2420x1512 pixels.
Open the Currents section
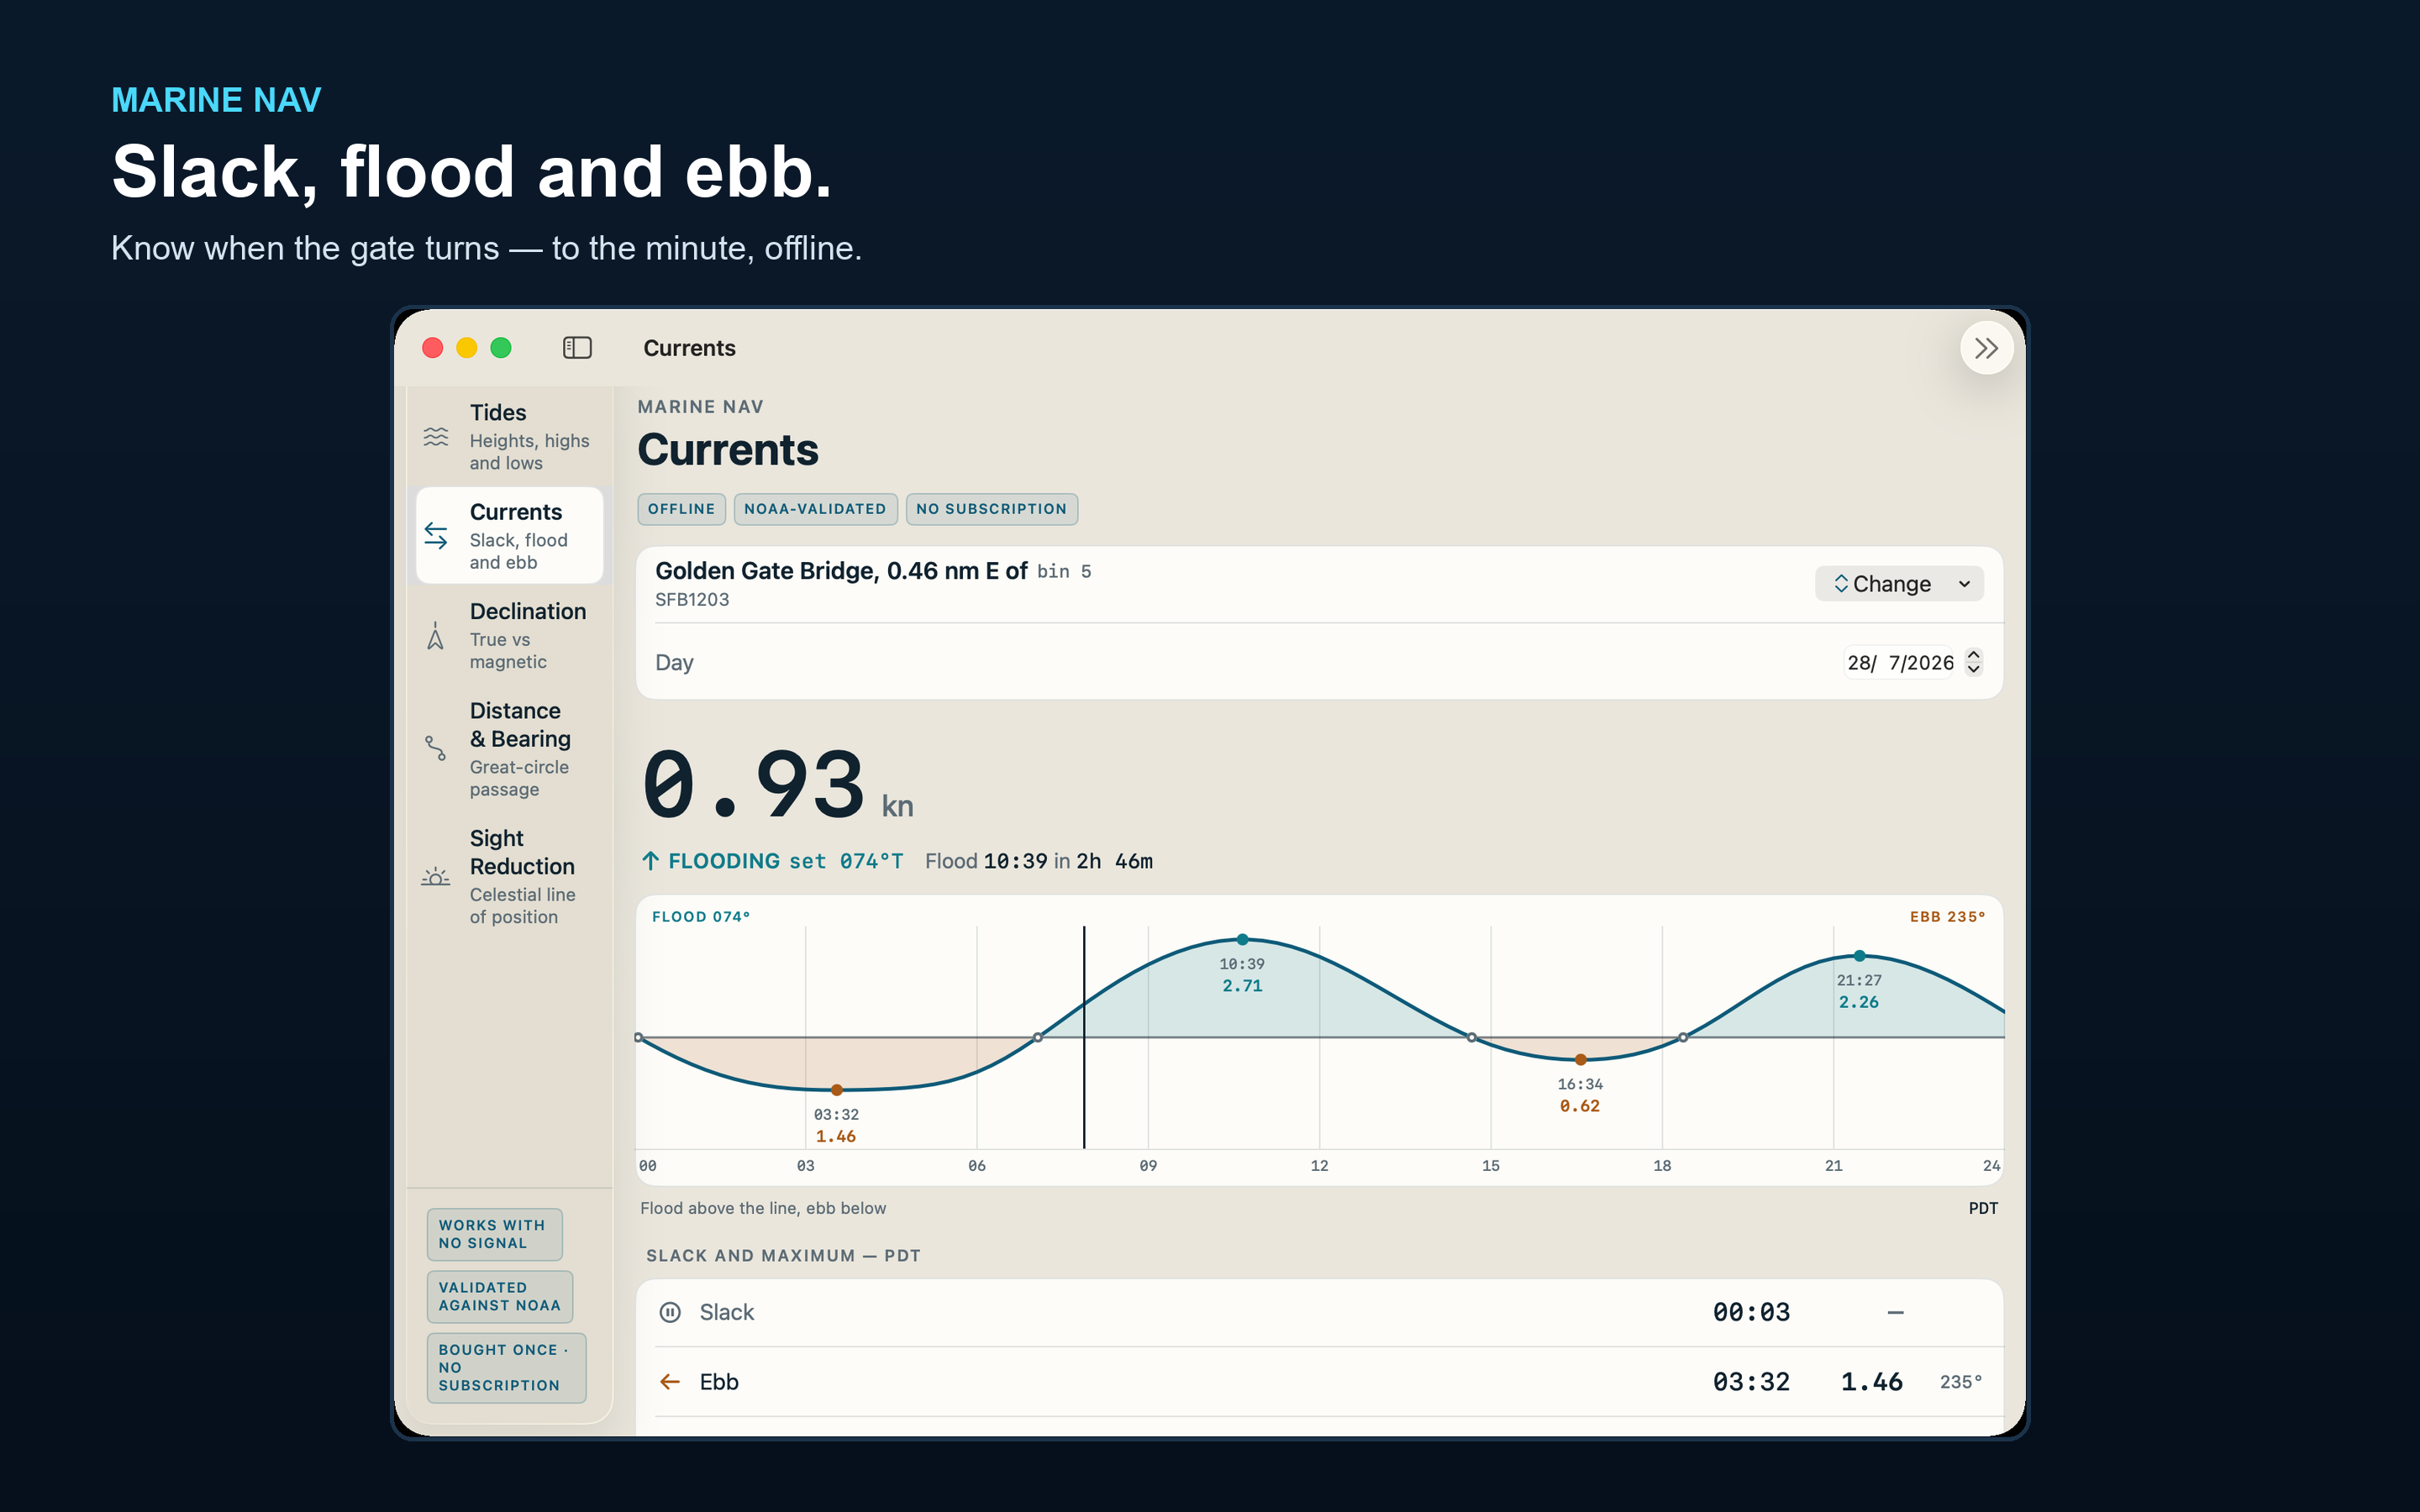(509, 536)
